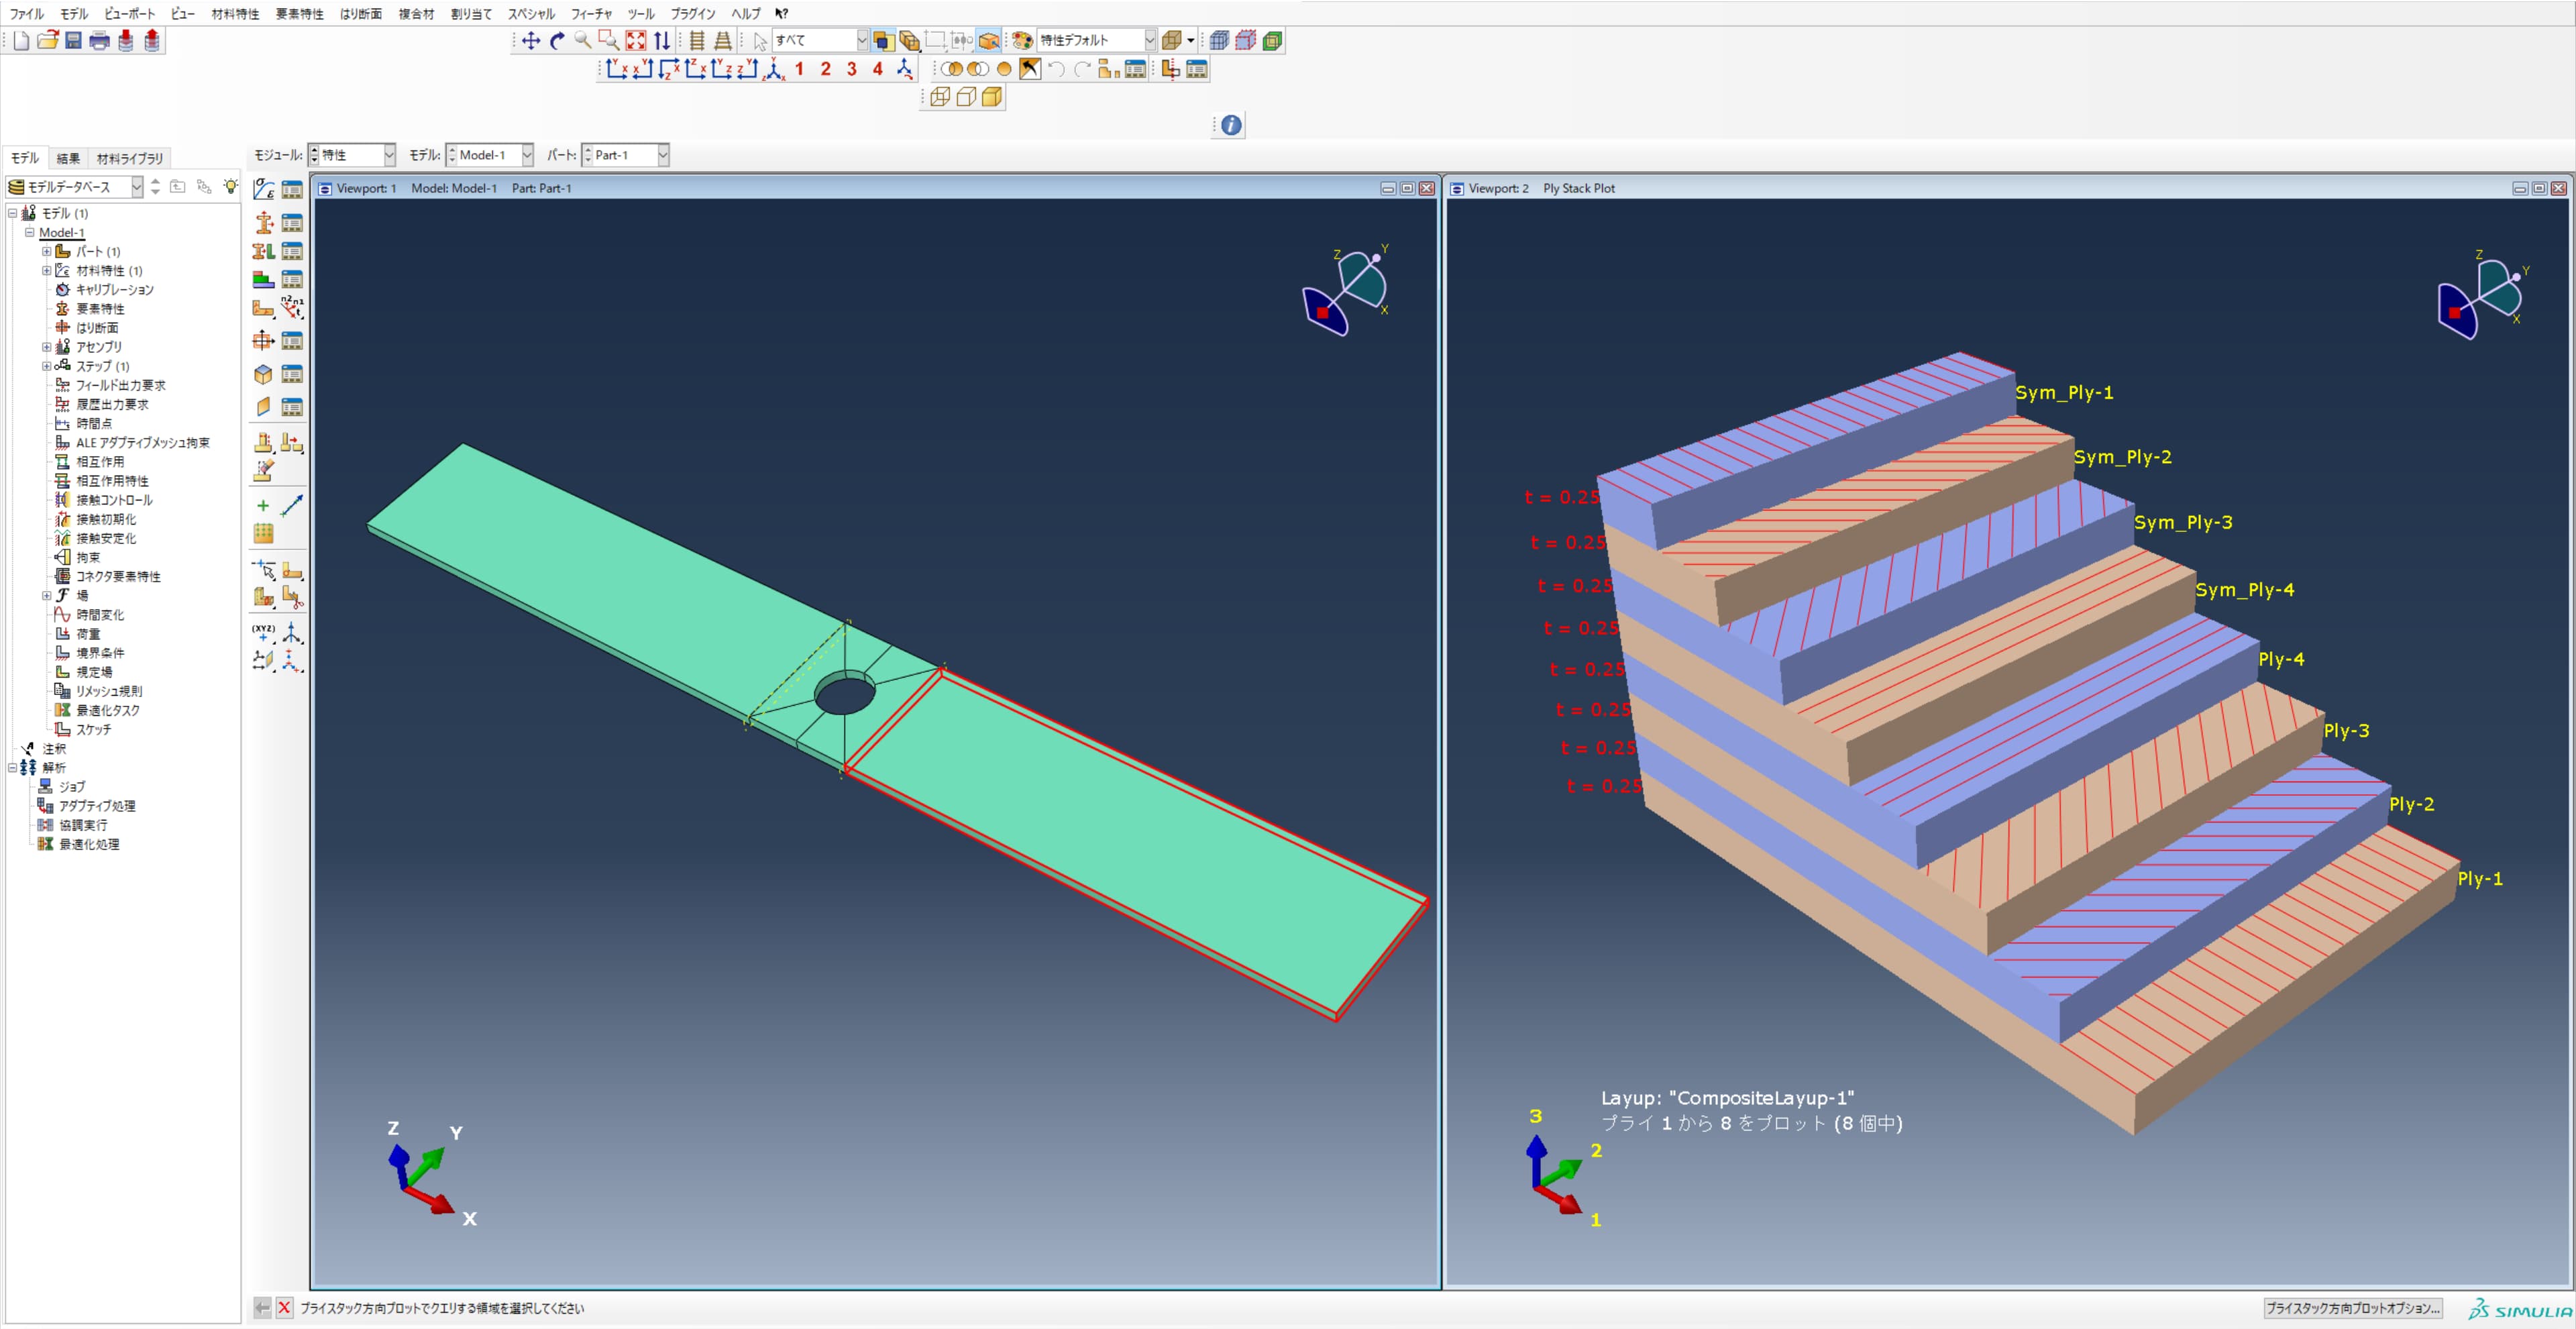Open the Create Composite Layup tool
This screenshot has width=2576, height=1329.
264,280
